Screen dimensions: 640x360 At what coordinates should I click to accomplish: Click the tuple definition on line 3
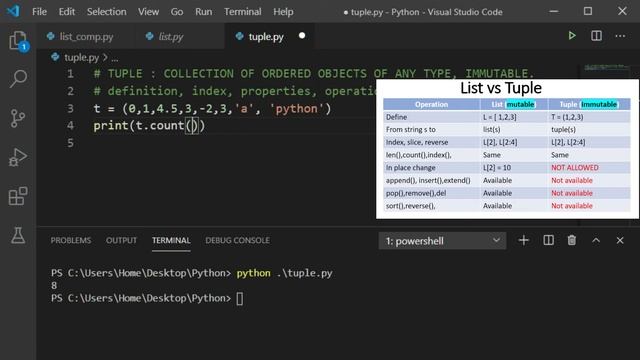212,109
